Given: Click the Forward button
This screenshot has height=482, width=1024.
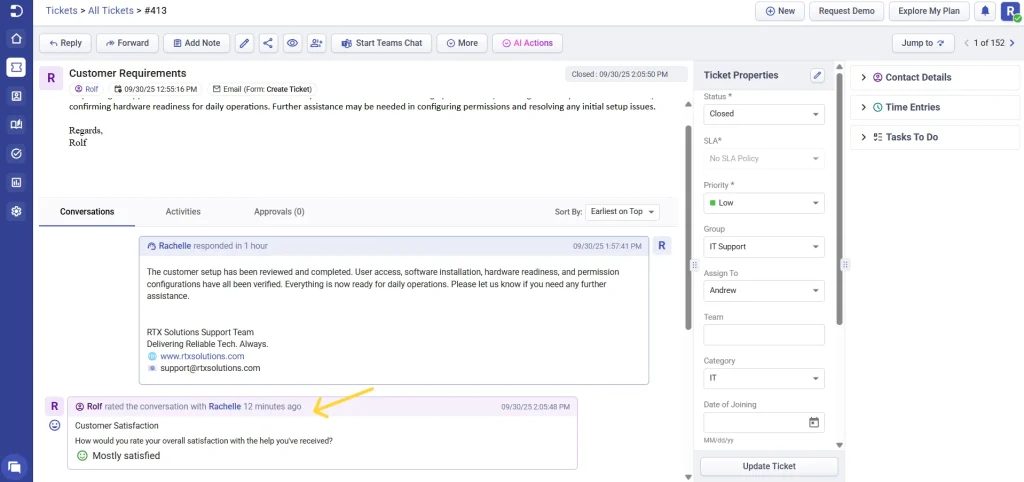Looking at the screenshot, I should click(x=127, y=43).
